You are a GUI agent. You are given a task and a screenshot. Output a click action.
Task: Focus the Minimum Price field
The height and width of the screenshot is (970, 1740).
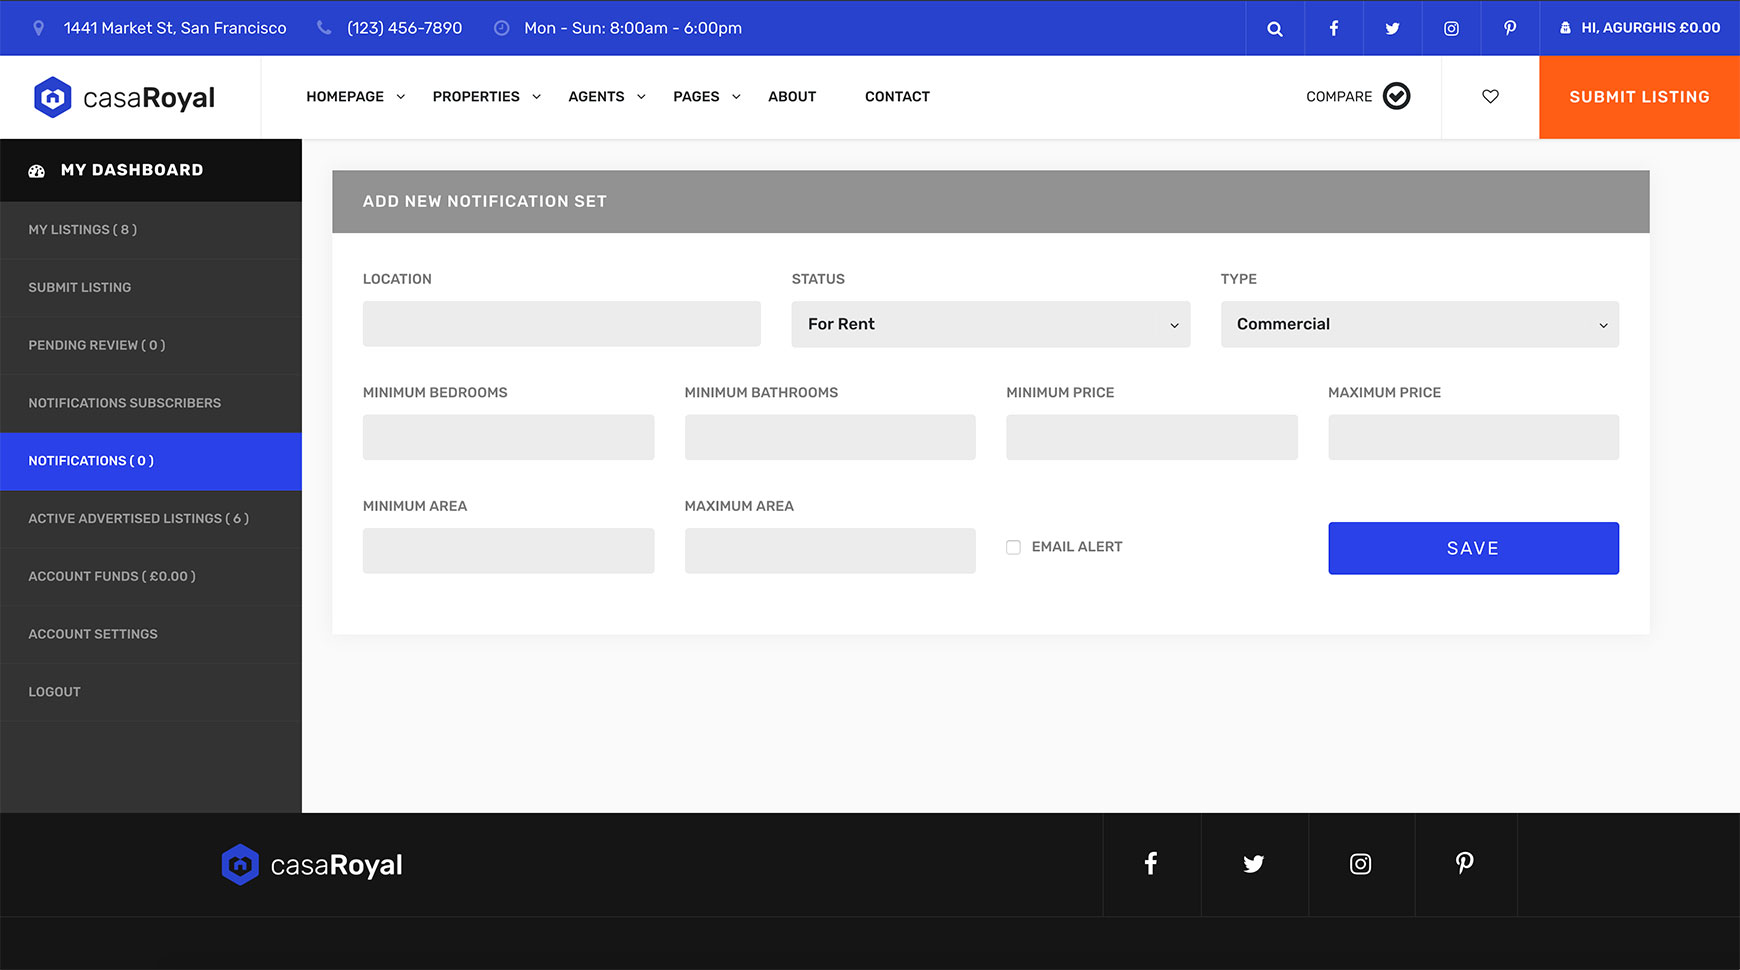pyautogui.click(x=1152, y=437)
